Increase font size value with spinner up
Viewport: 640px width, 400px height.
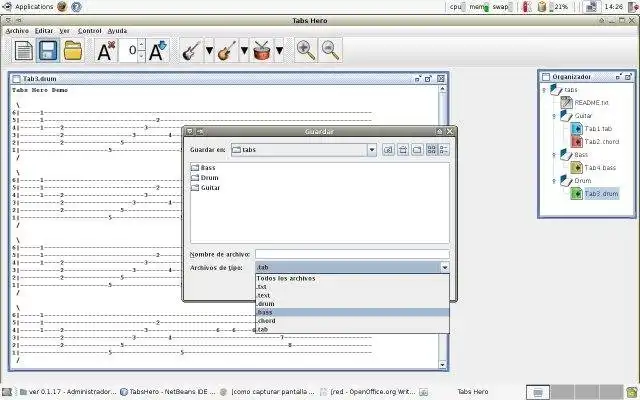141,45
